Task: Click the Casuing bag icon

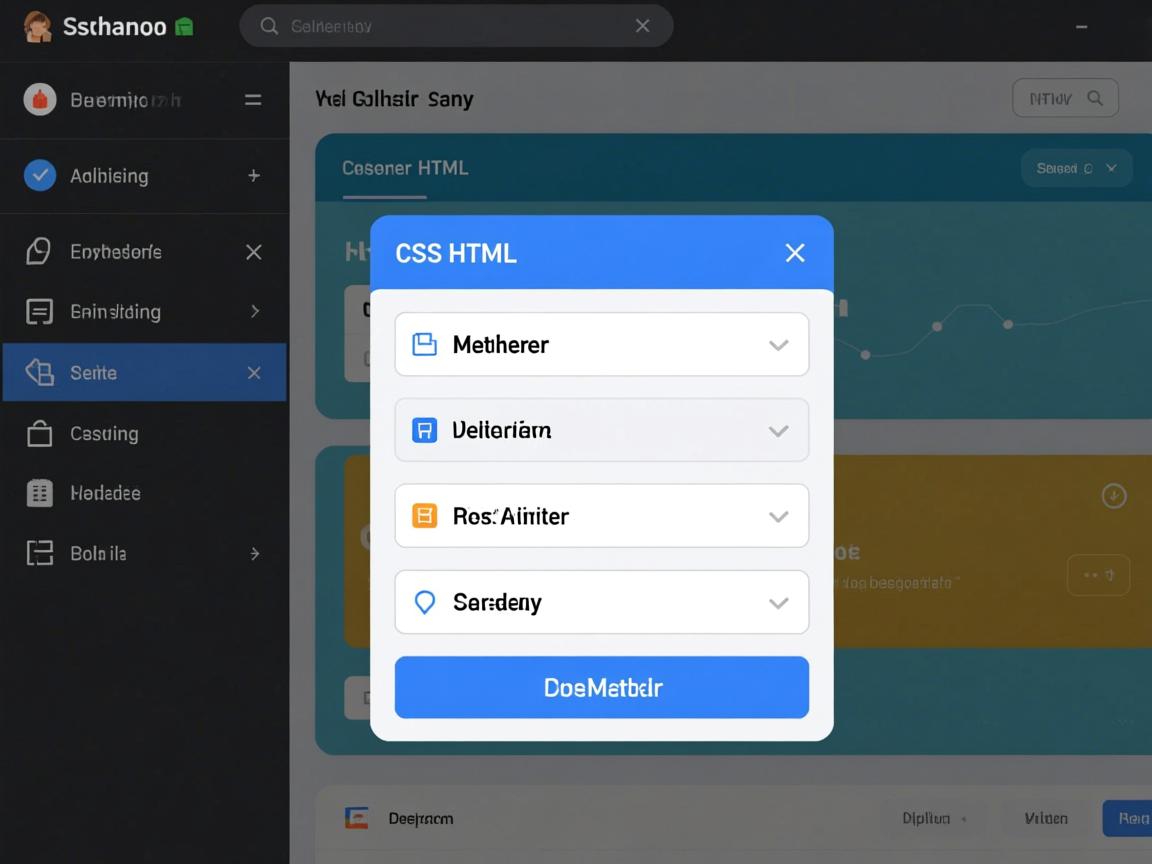Action: click(x=39, y=434)
